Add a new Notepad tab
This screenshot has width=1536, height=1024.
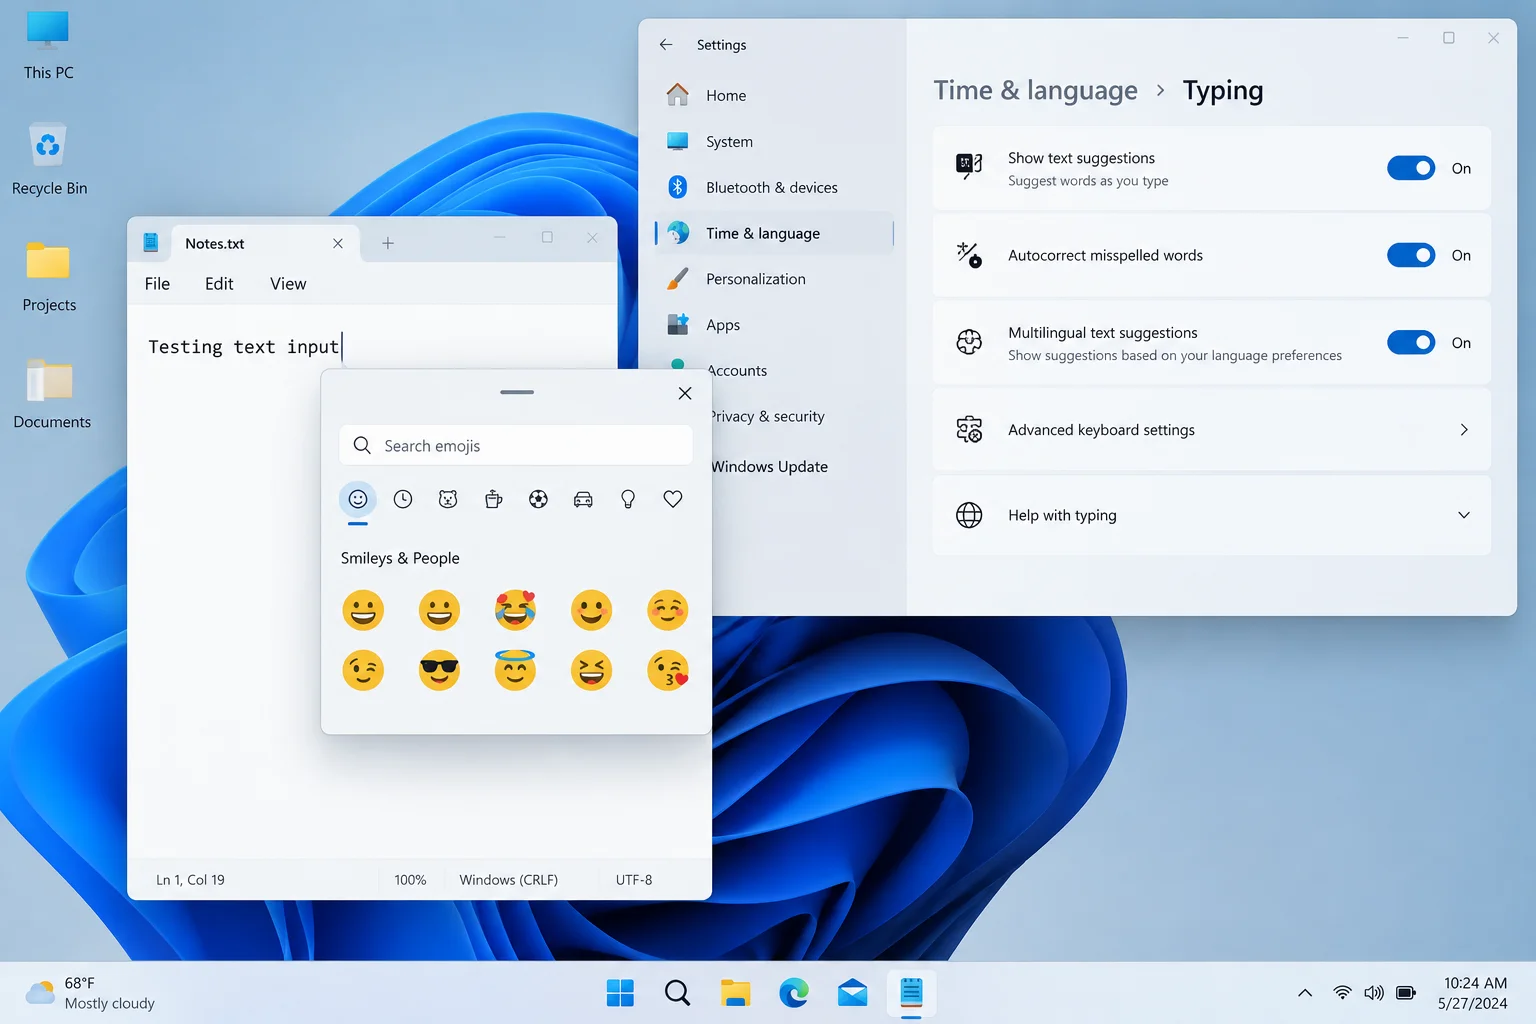click(x=388, y=243)
